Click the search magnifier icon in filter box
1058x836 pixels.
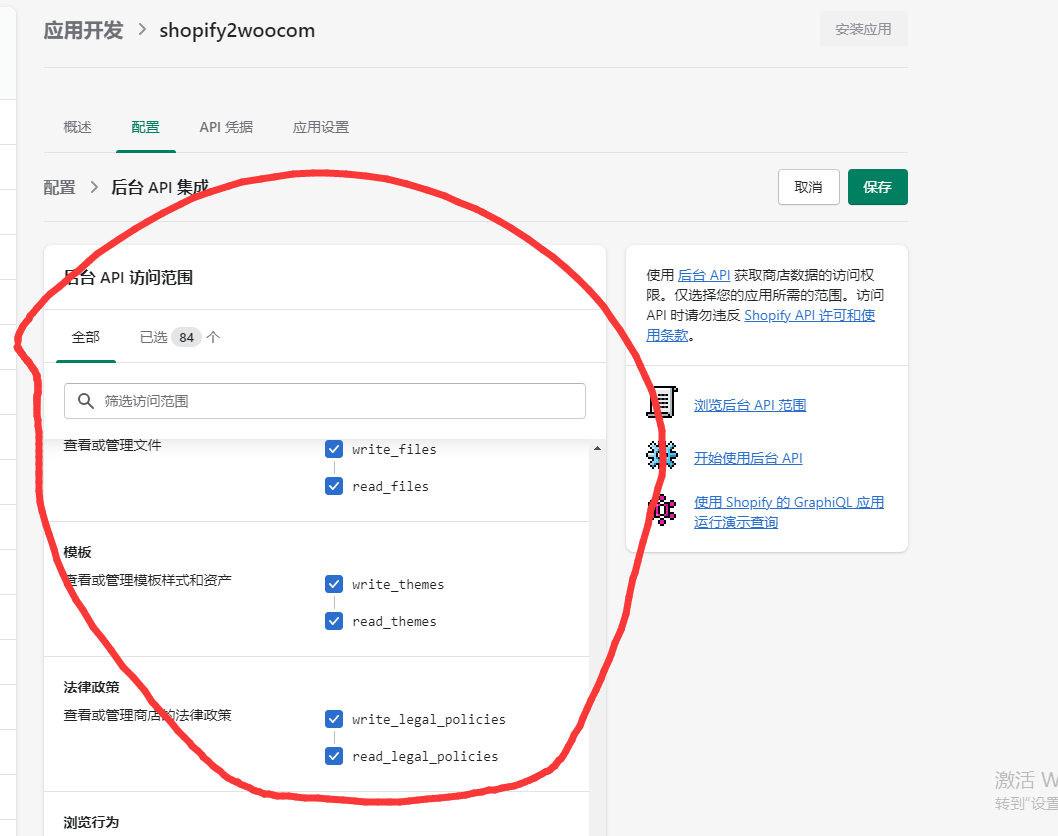[x=85, y=401]
